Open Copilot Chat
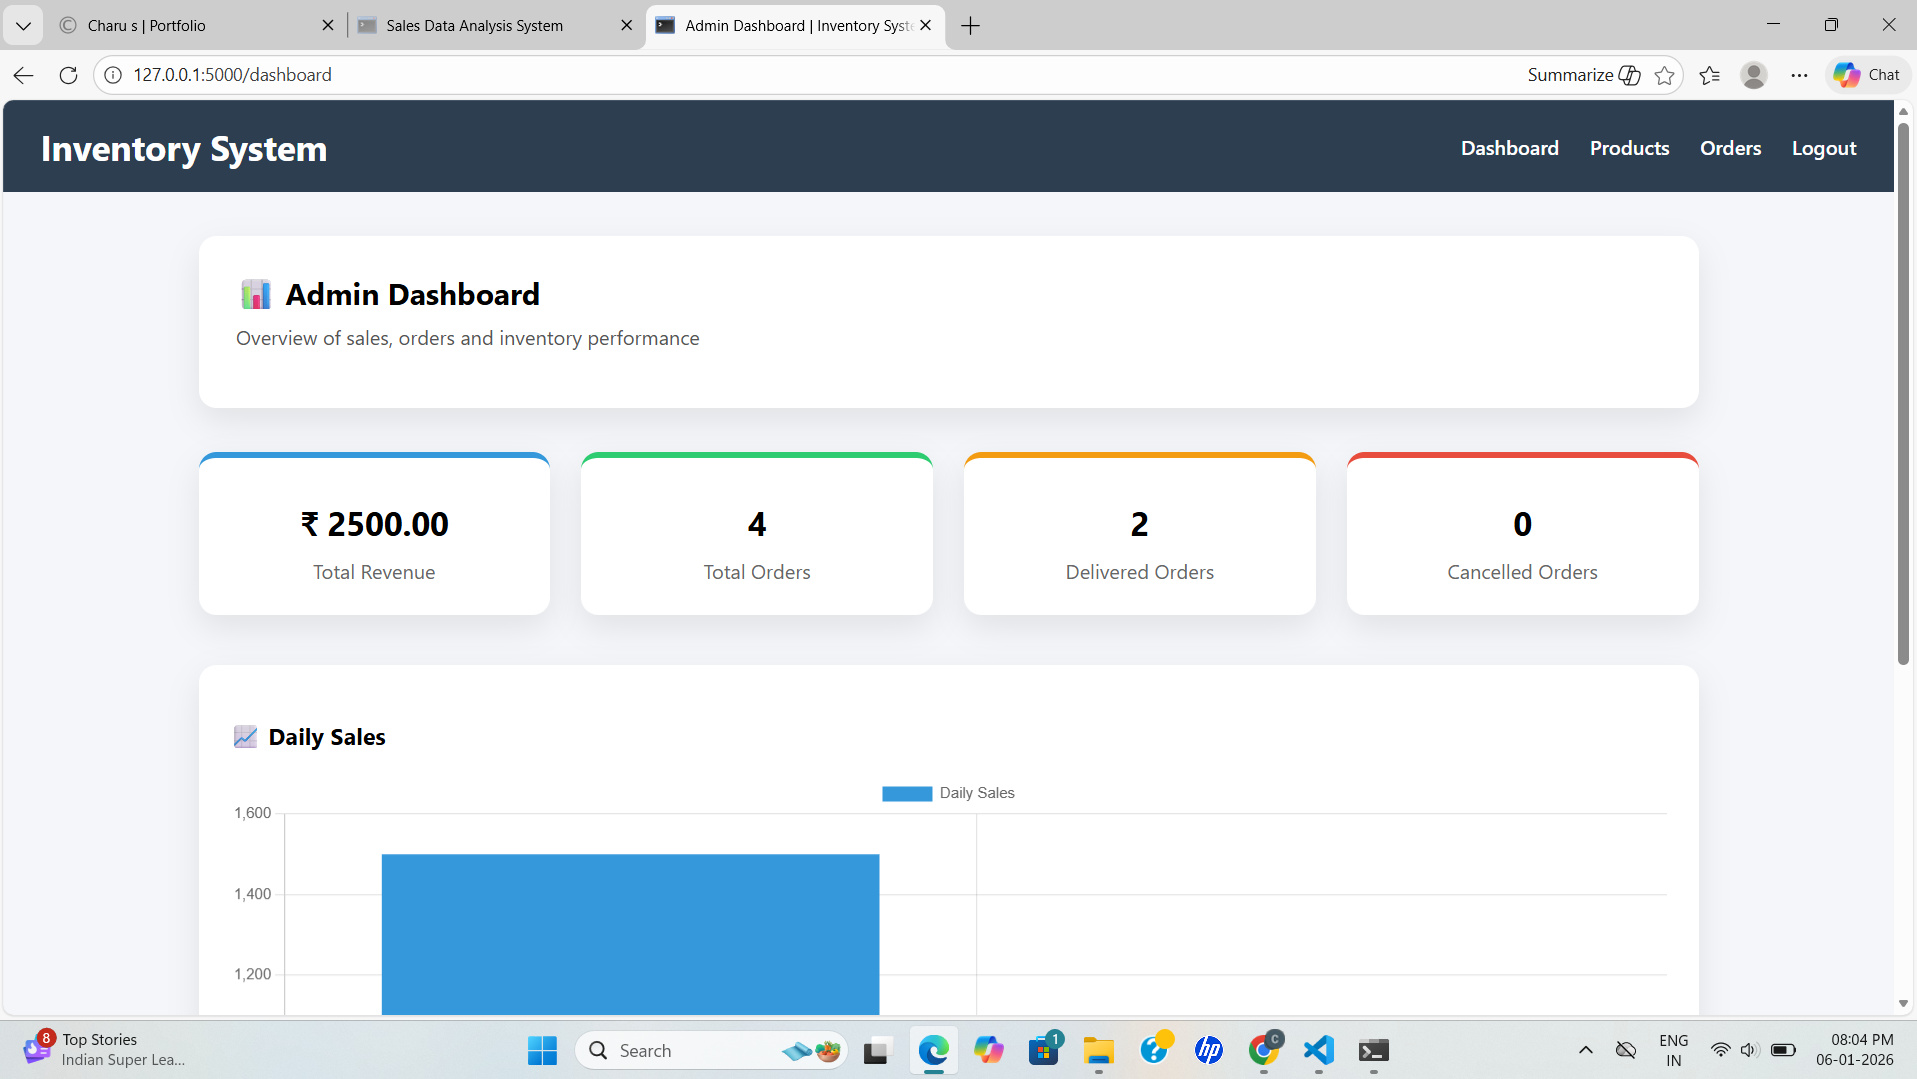Screen dimensions: 1917x1079 pos(1866,75)
